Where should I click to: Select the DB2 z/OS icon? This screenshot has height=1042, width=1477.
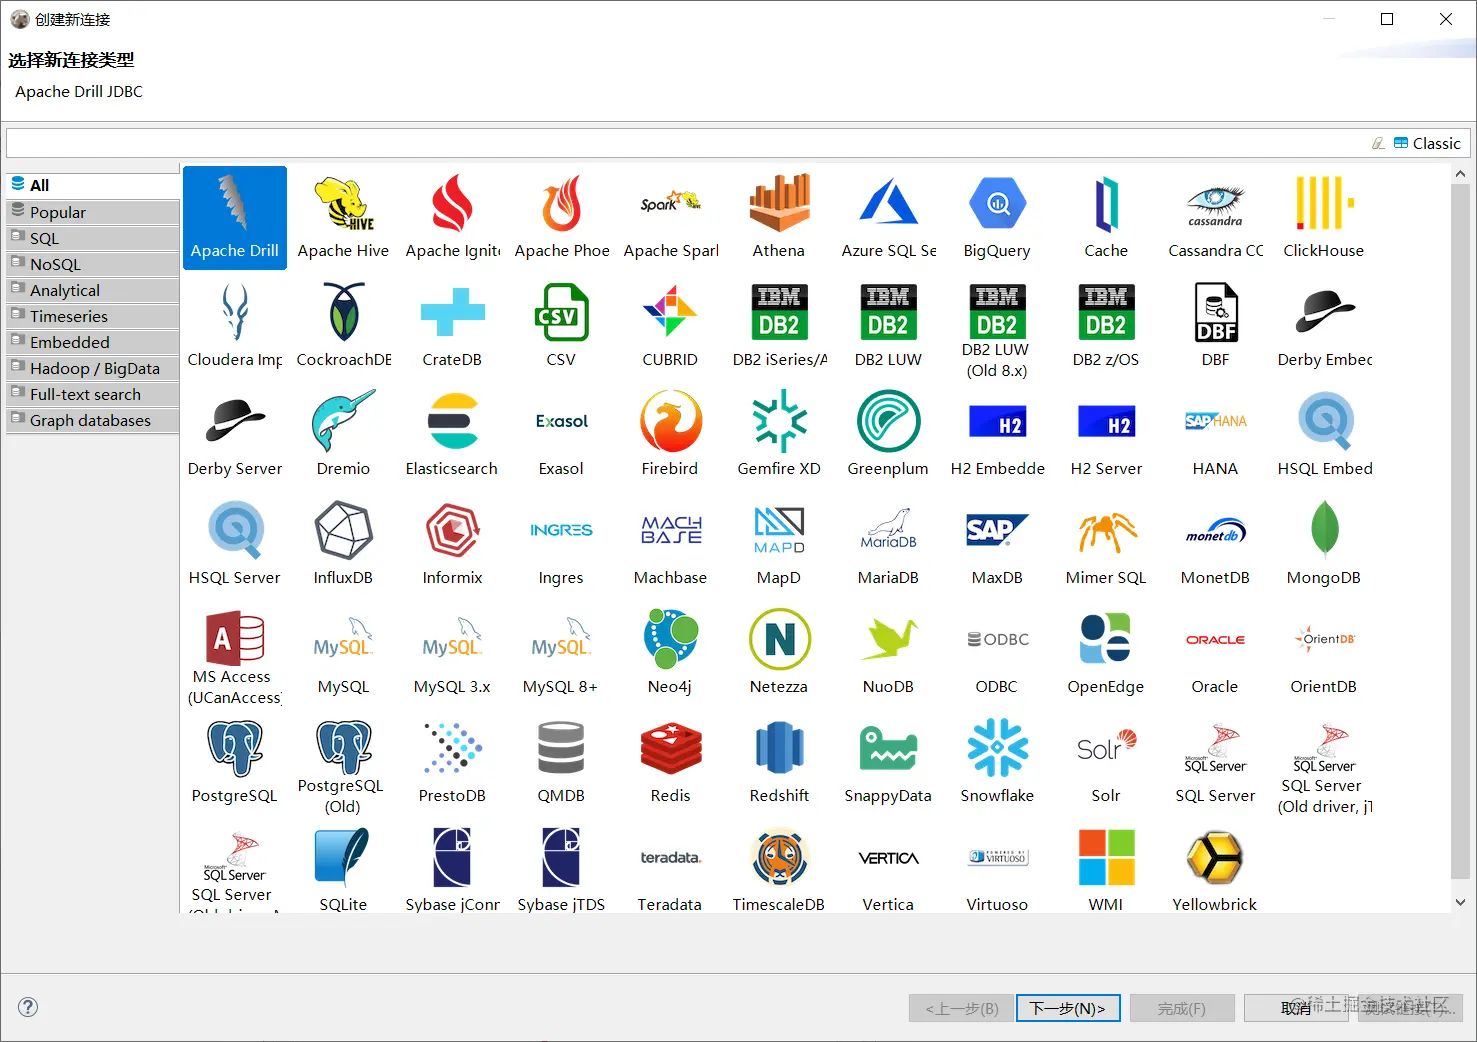point(1106,312)
